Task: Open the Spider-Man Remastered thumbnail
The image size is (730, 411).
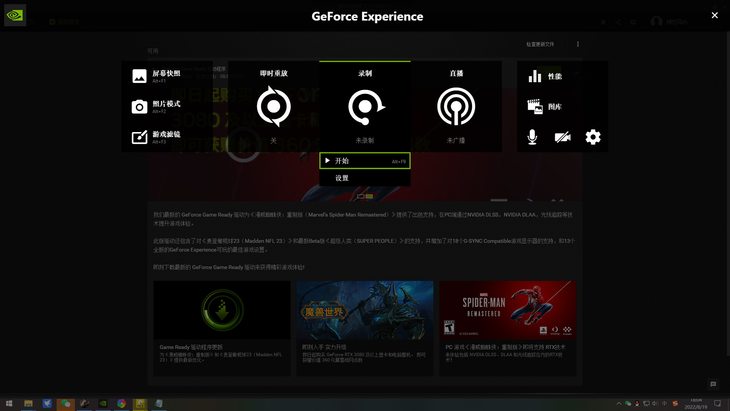Action: point(507,310)
